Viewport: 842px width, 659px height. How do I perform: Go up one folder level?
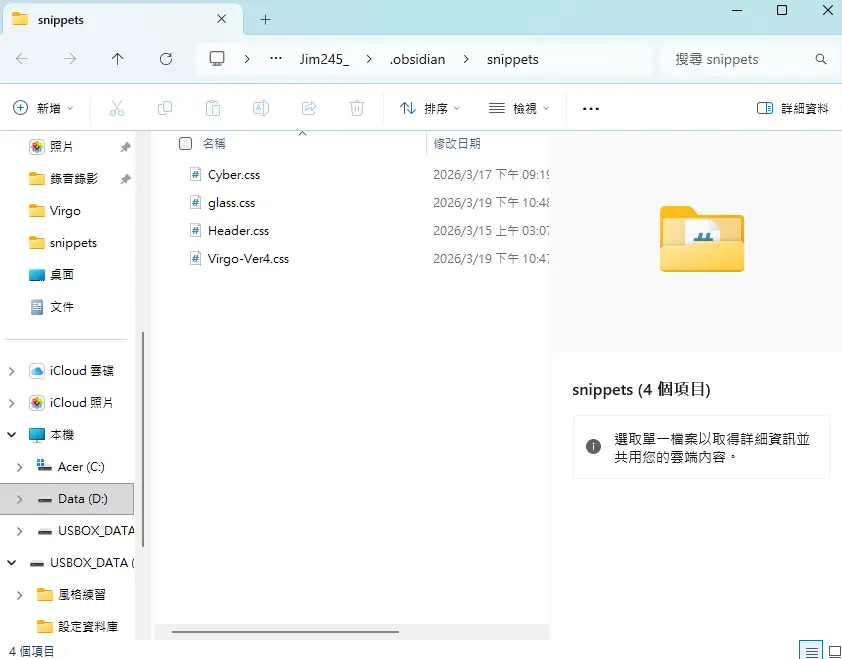[x=118, y=59]
